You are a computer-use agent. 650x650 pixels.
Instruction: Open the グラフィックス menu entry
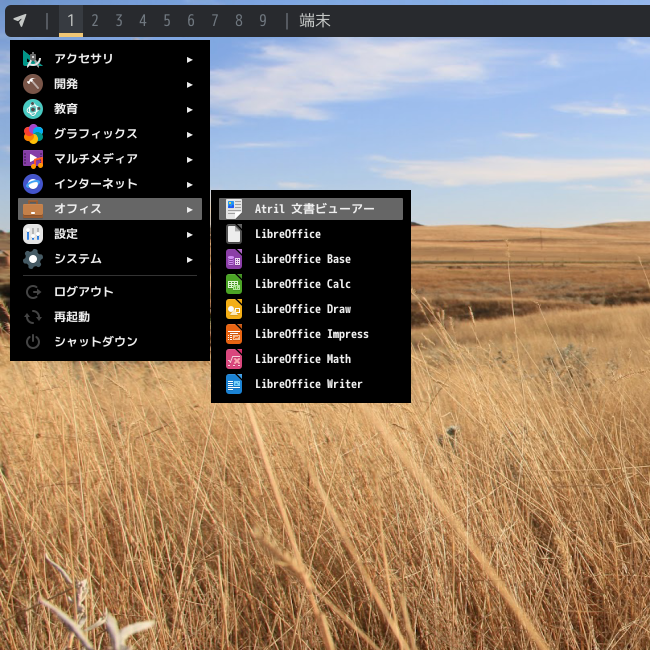[x=110, y=134]
